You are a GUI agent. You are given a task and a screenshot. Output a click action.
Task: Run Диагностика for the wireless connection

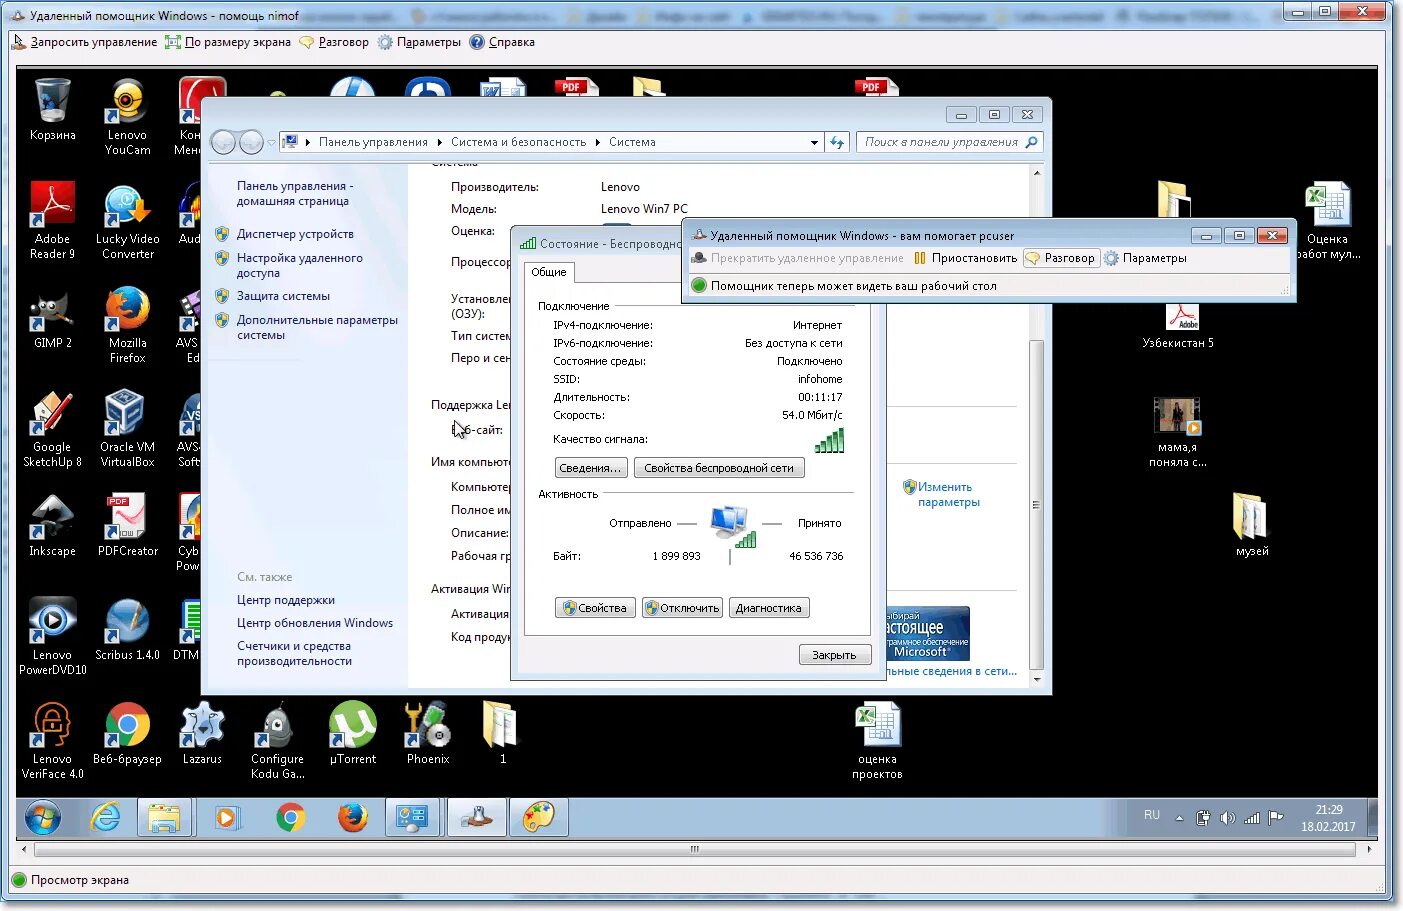[x=769, y=608]
